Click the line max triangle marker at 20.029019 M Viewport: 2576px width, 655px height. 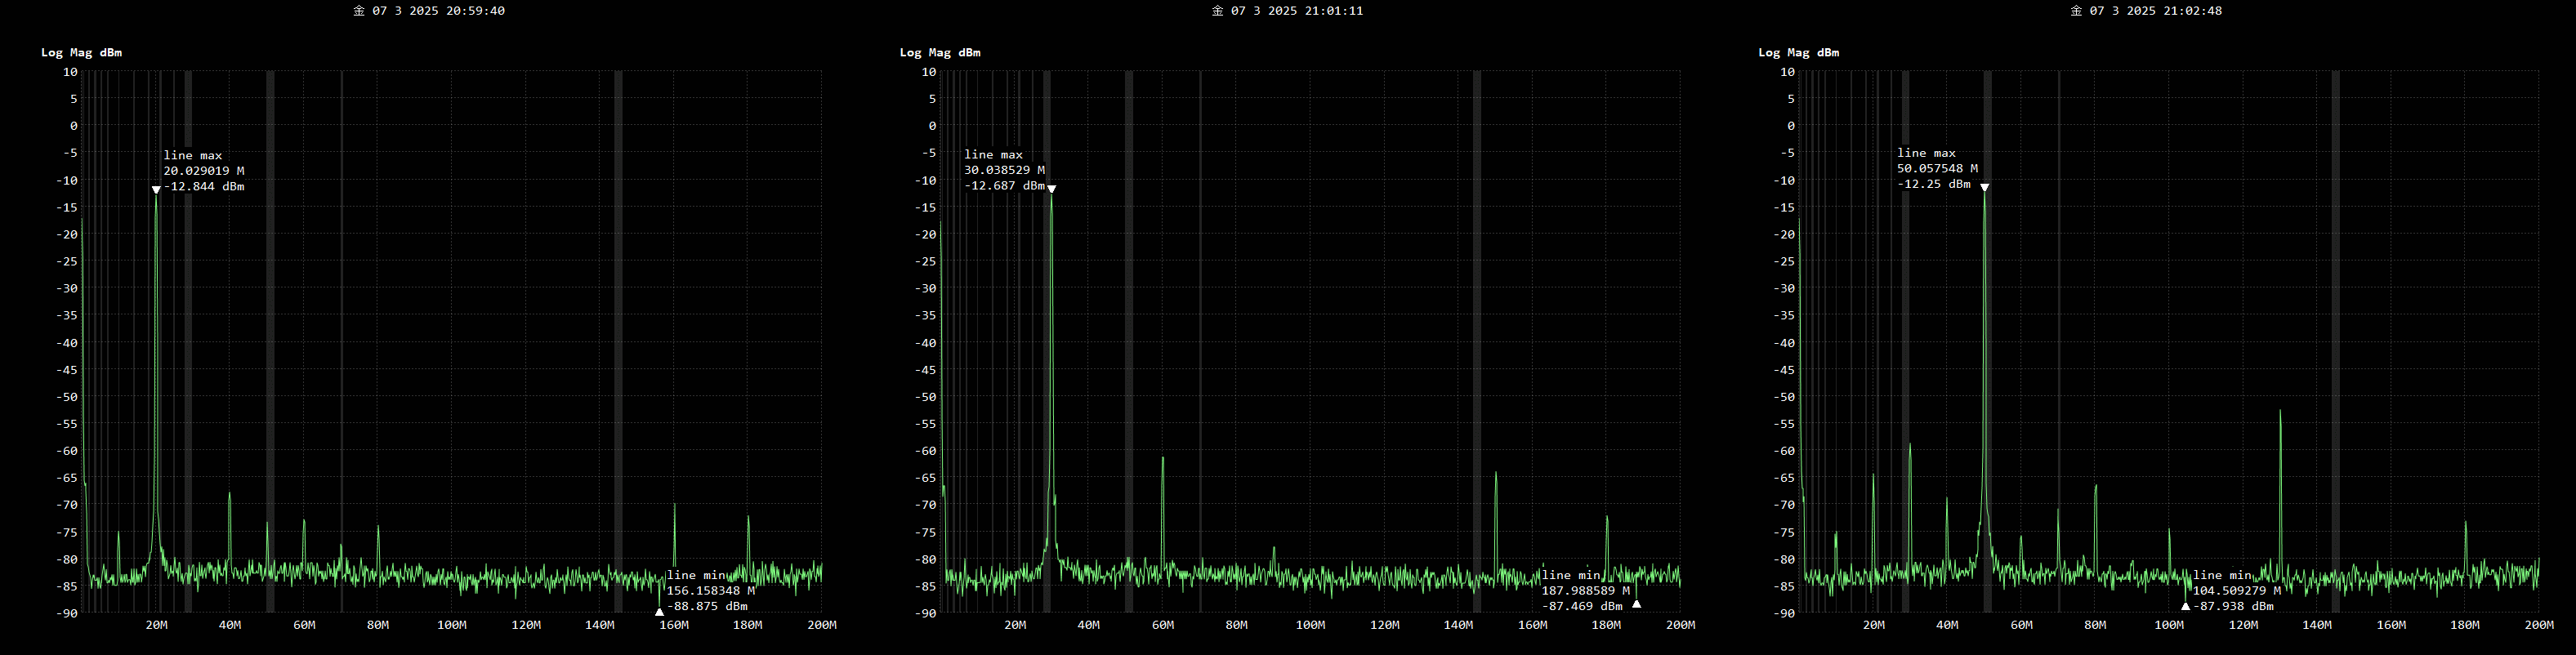[x=156, y=190]
